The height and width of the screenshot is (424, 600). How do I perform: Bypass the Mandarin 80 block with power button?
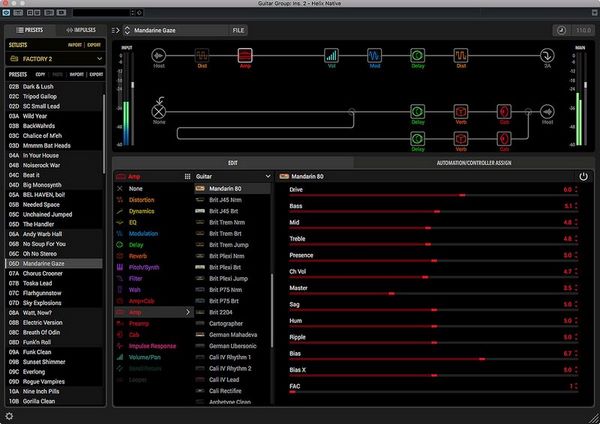coord(583,176)
